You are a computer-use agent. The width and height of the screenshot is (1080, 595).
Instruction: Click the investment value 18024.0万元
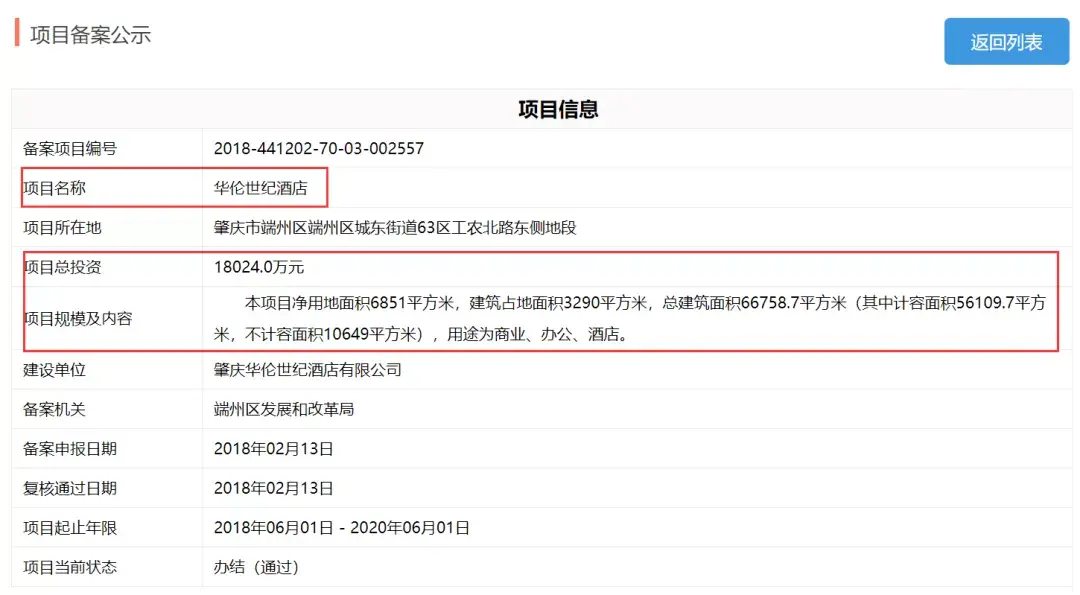click(x=259, y=267)
